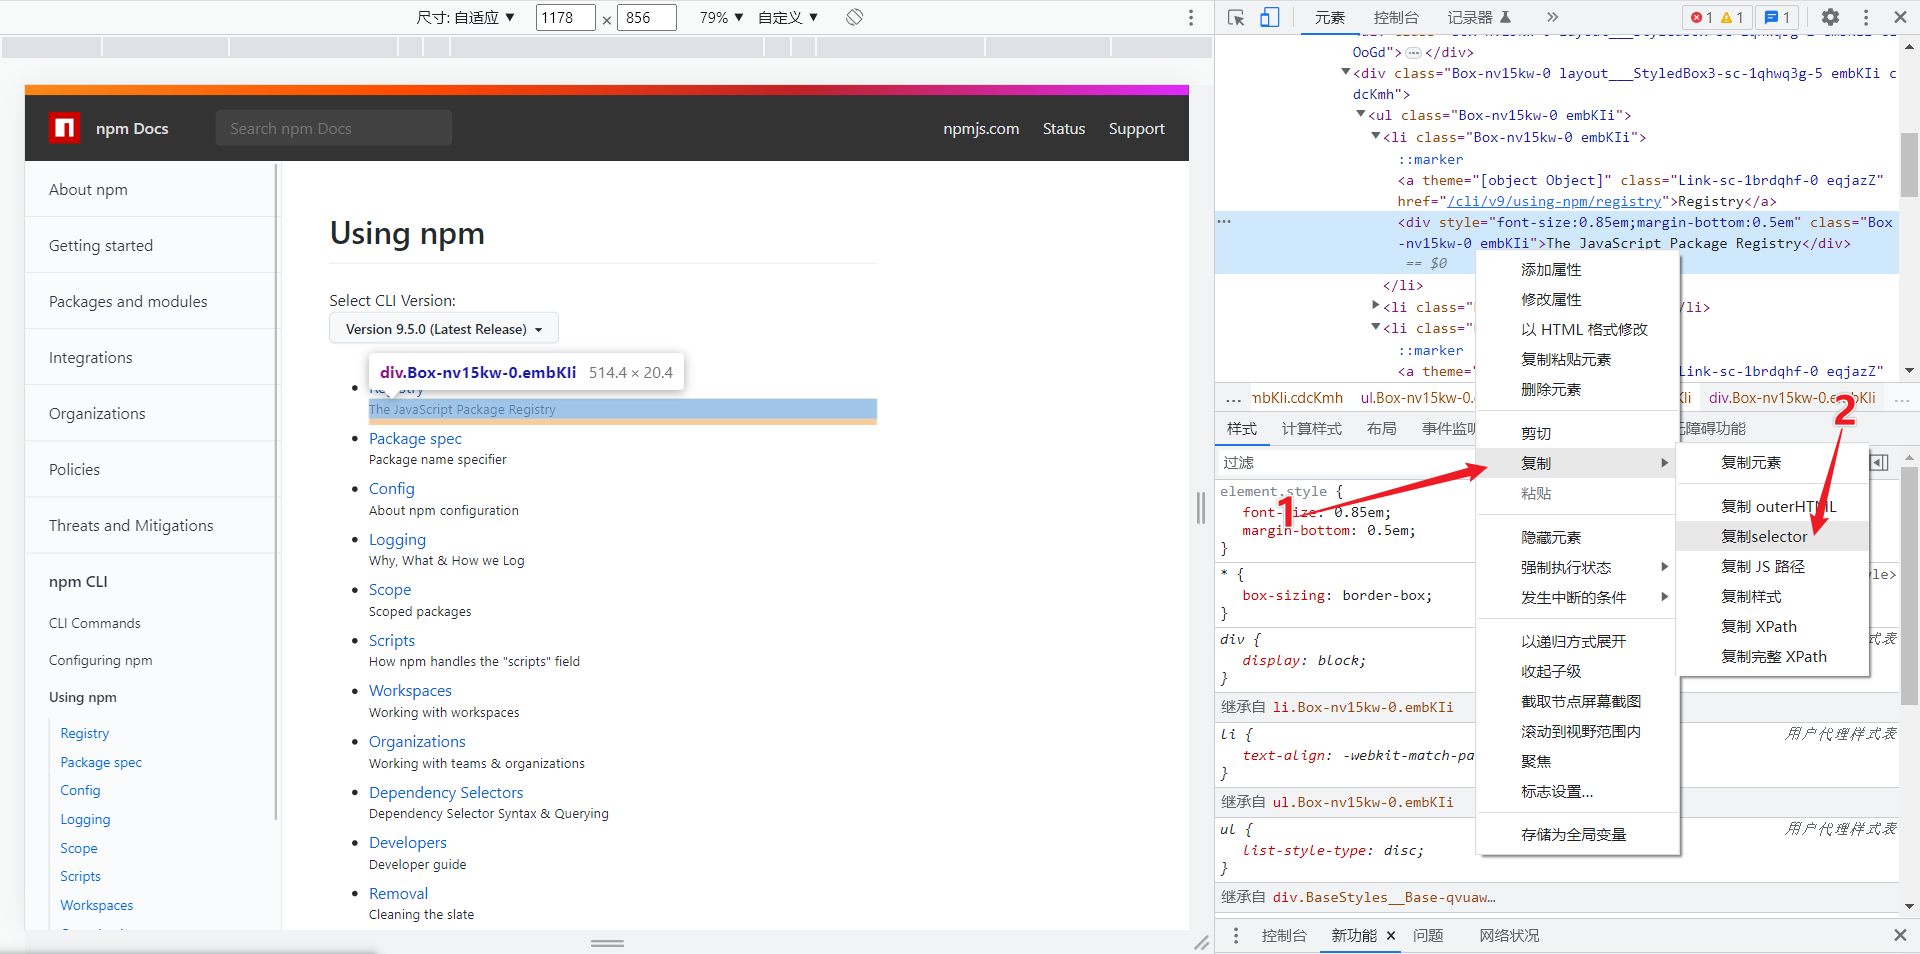The image size is (1920, 954).
Task: Choose 复制完整 XPath menu item
Action: pos(1772,657)
